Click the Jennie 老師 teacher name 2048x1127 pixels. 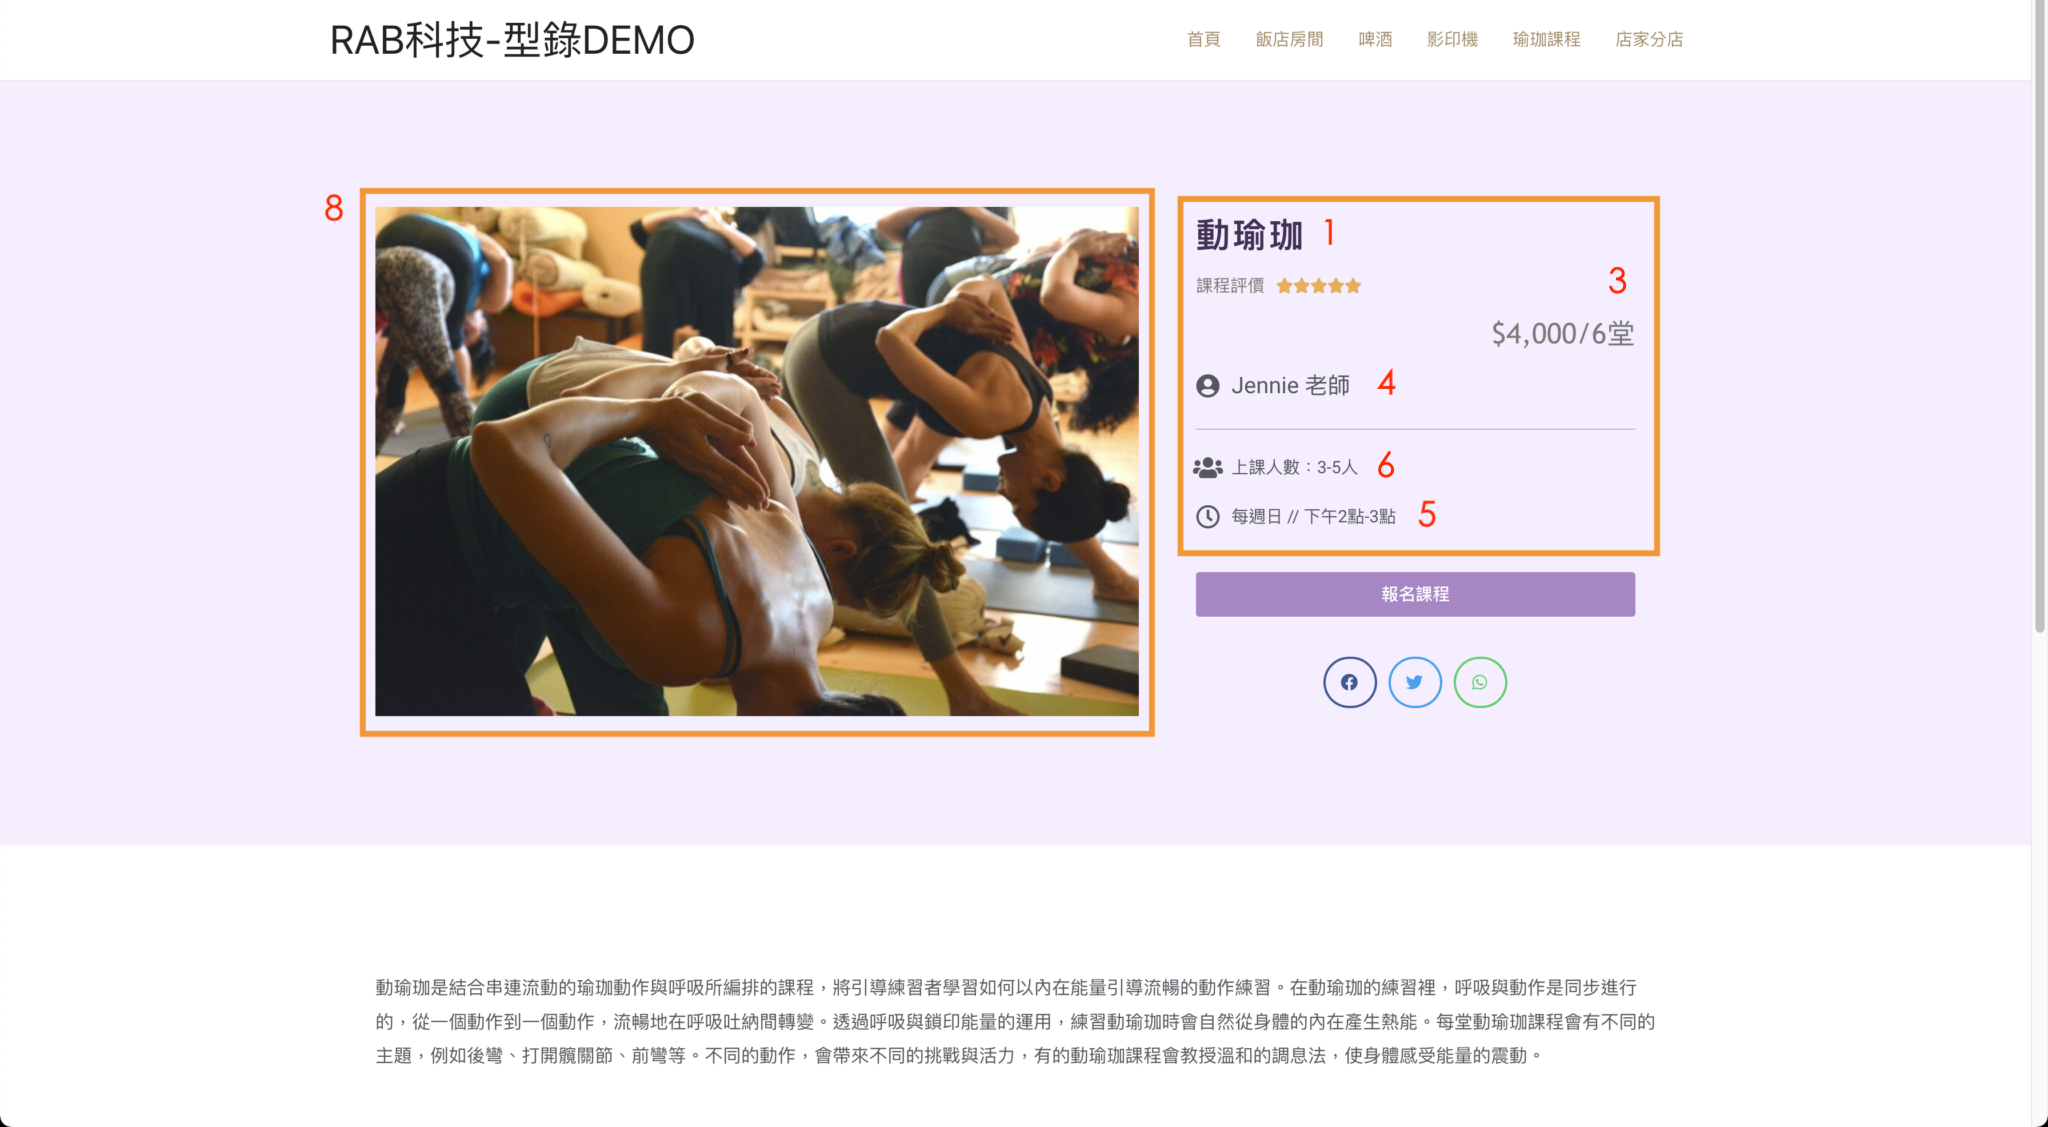coord(1290,386)
